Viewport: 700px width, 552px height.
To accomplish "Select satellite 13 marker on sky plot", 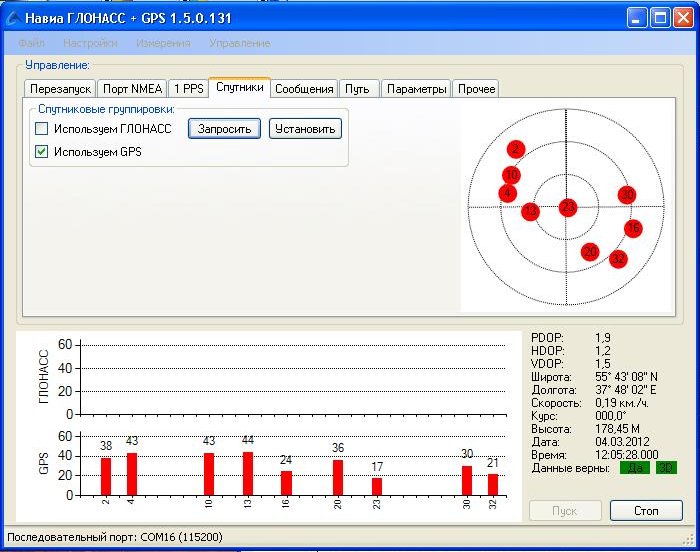I will (x=530, y=210).
